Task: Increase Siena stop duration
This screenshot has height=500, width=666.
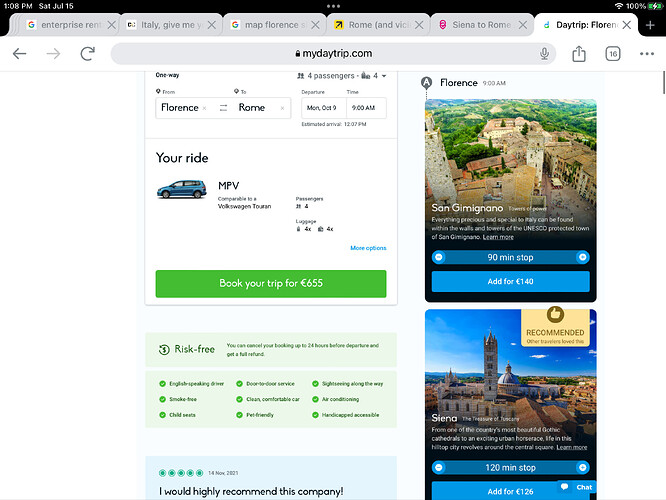Action: [x=583, y=467]
